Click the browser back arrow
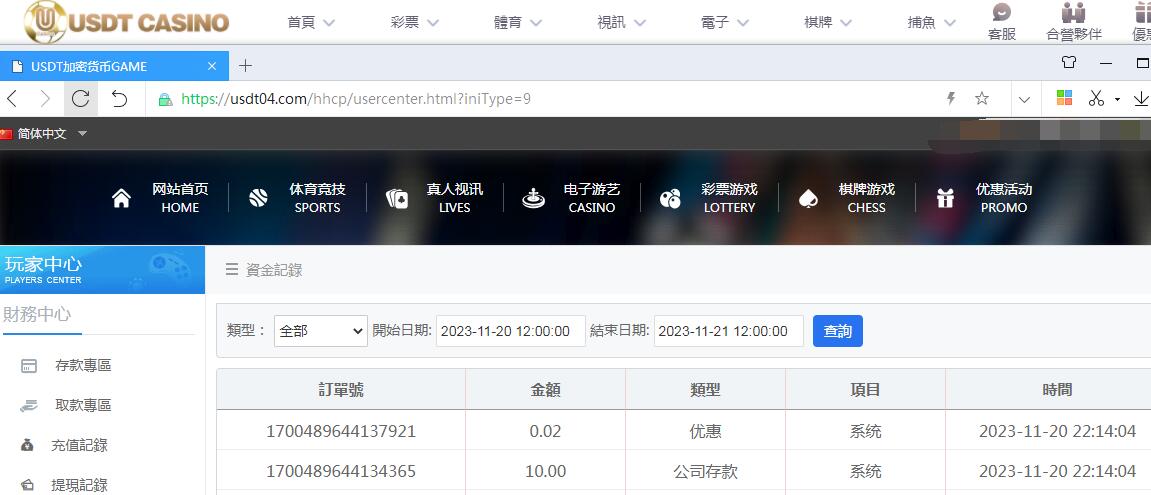1151x495 pixels. pyautogui.click(x=12, y=98)
